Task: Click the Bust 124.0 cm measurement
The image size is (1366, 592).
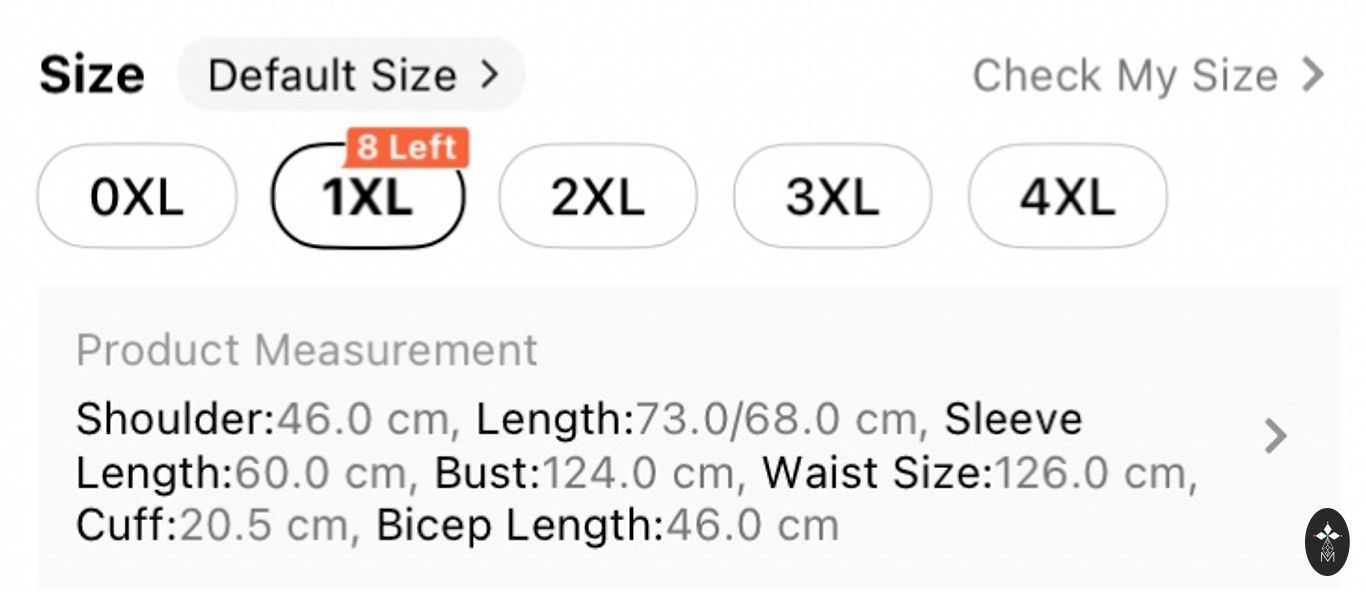Action: click(x=590, y=472)
